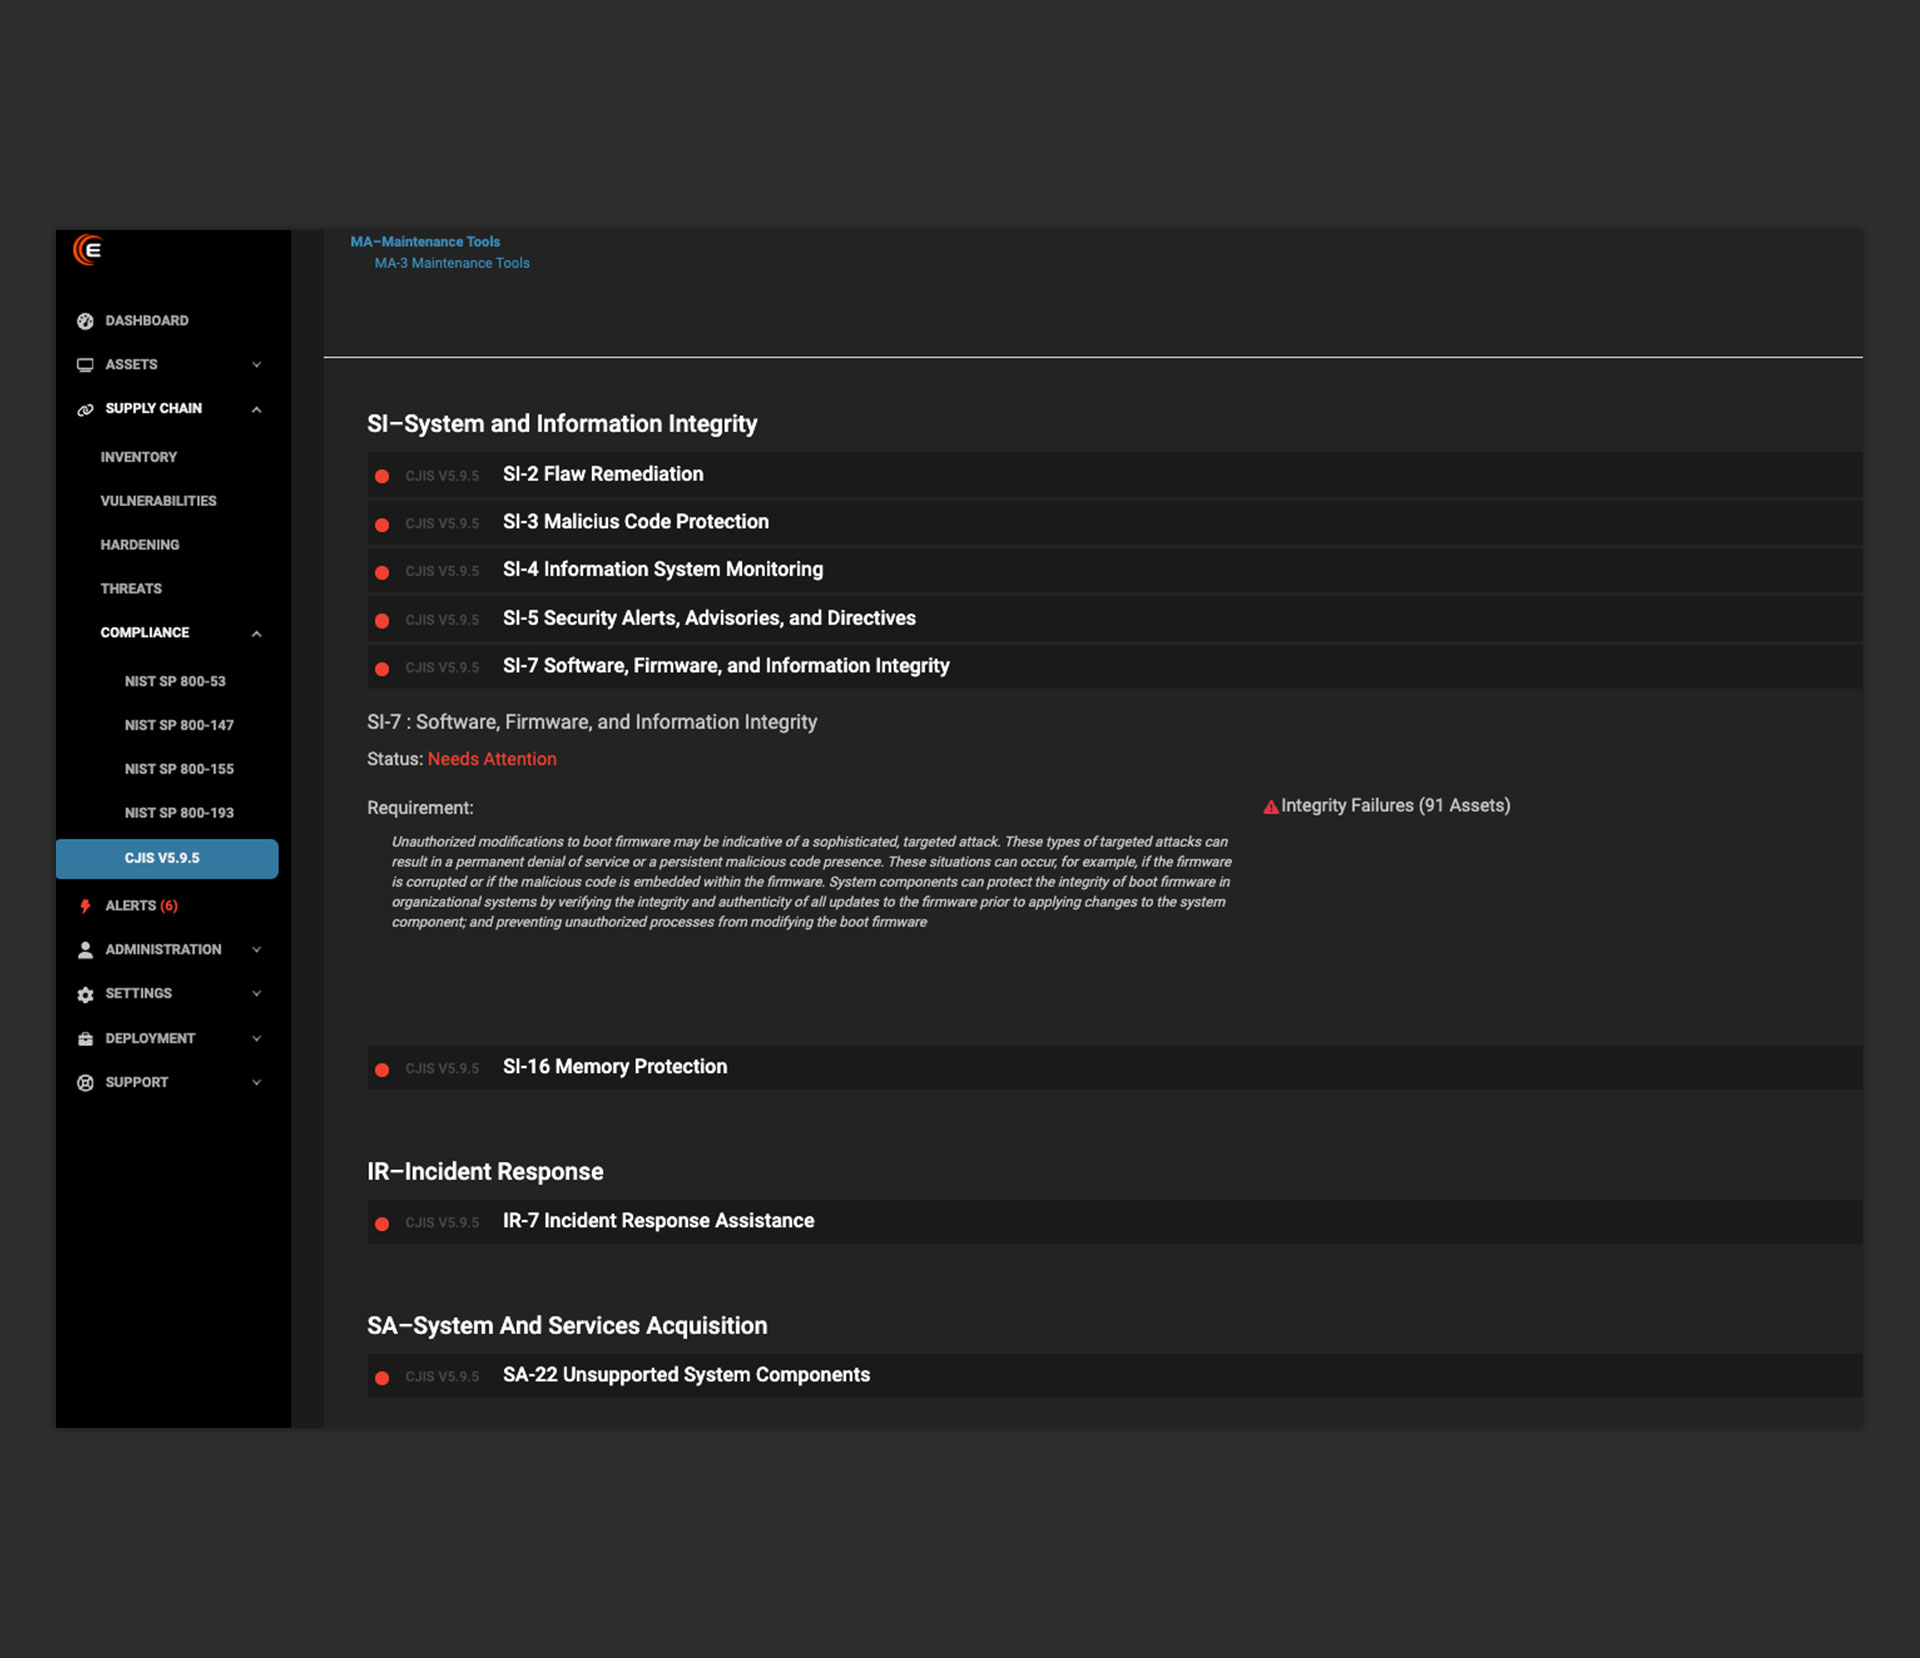Click the Eclypsium logo icon
This screenshot has height=1658, width=1920.
[88, 250]
